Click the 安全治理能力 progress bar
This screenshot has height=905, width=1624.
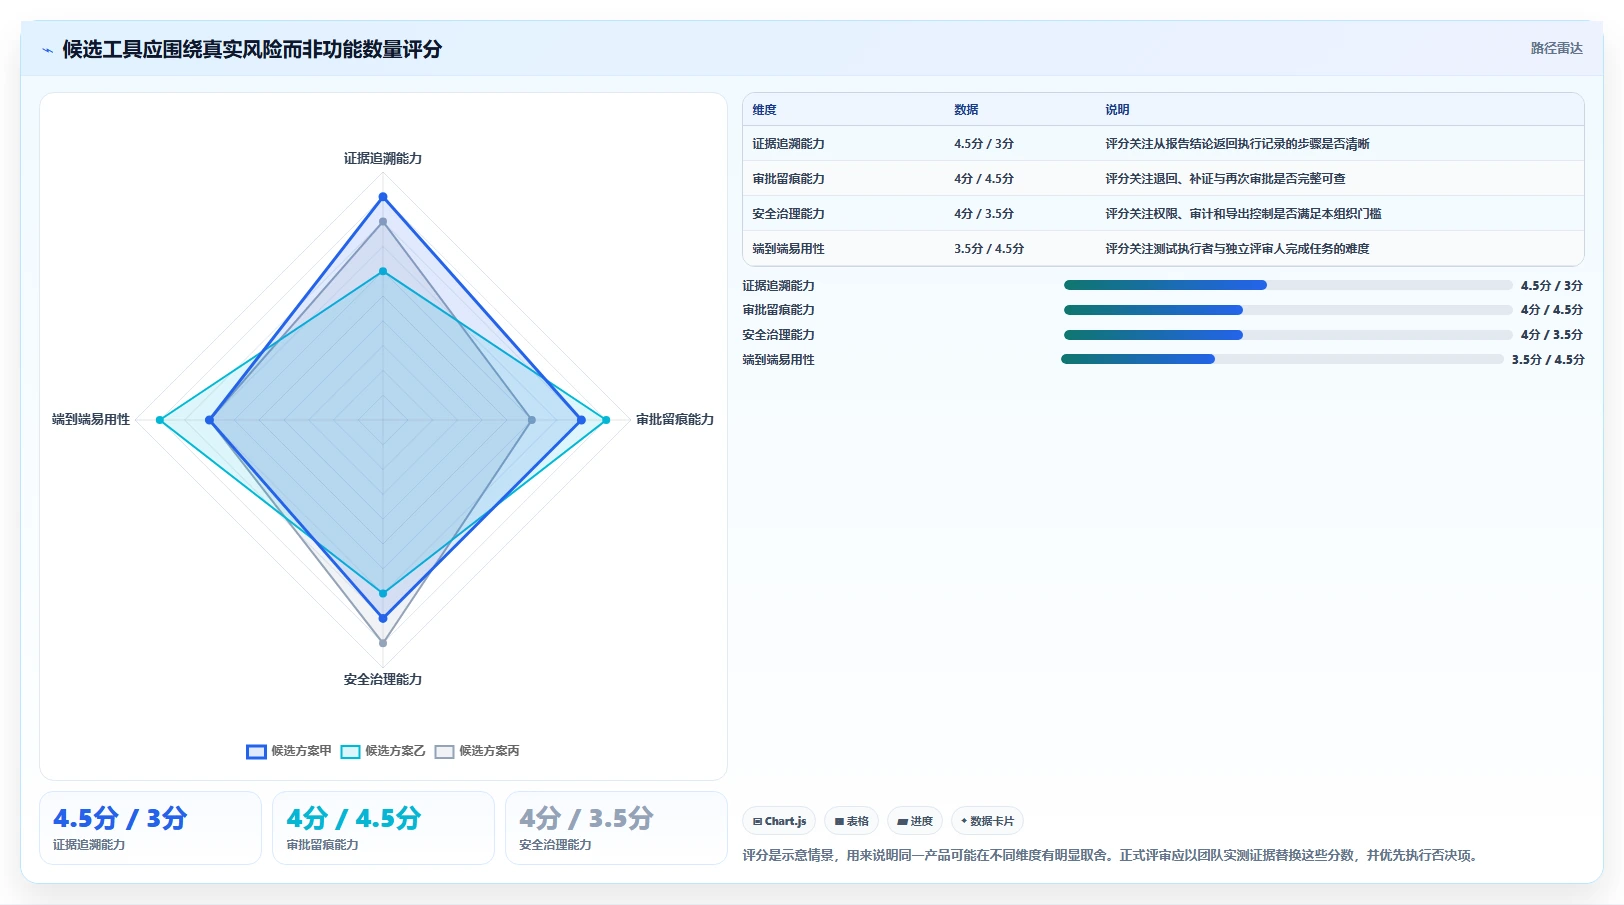(x=1288, y=335)
